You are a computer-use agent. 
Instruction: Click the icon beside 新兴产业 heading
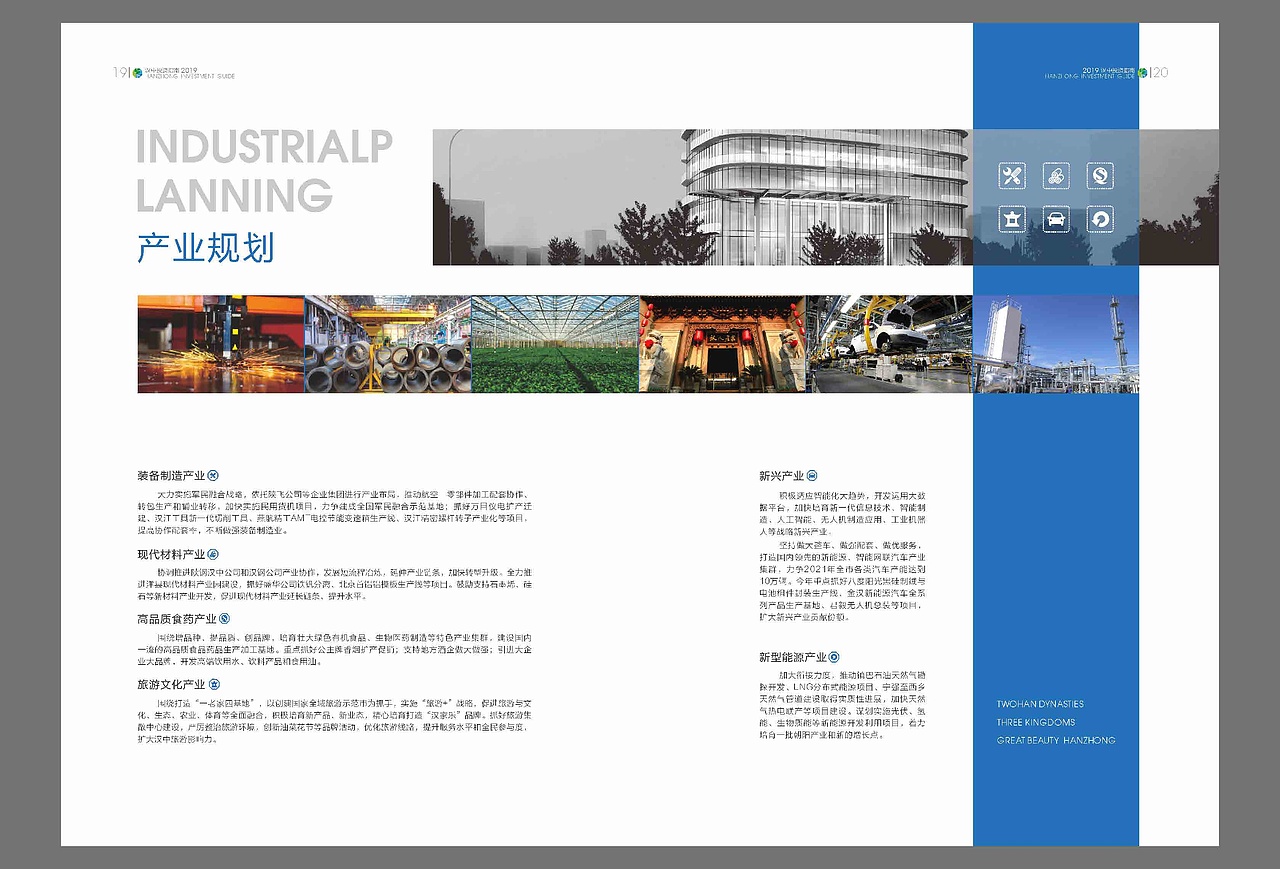click(x=812, y=476)
